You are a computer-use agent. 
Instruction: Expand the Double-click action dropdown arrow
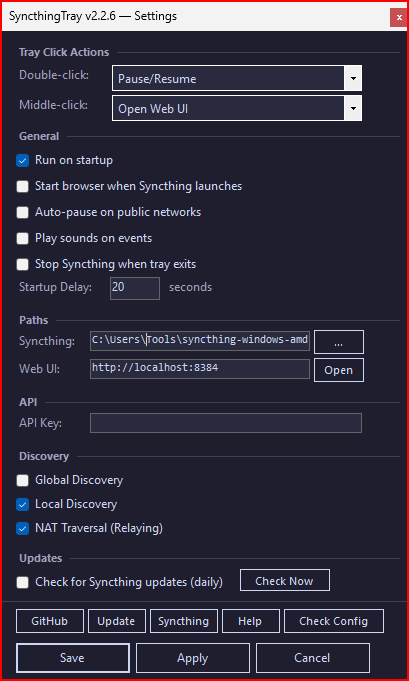(x=353, y=79)
